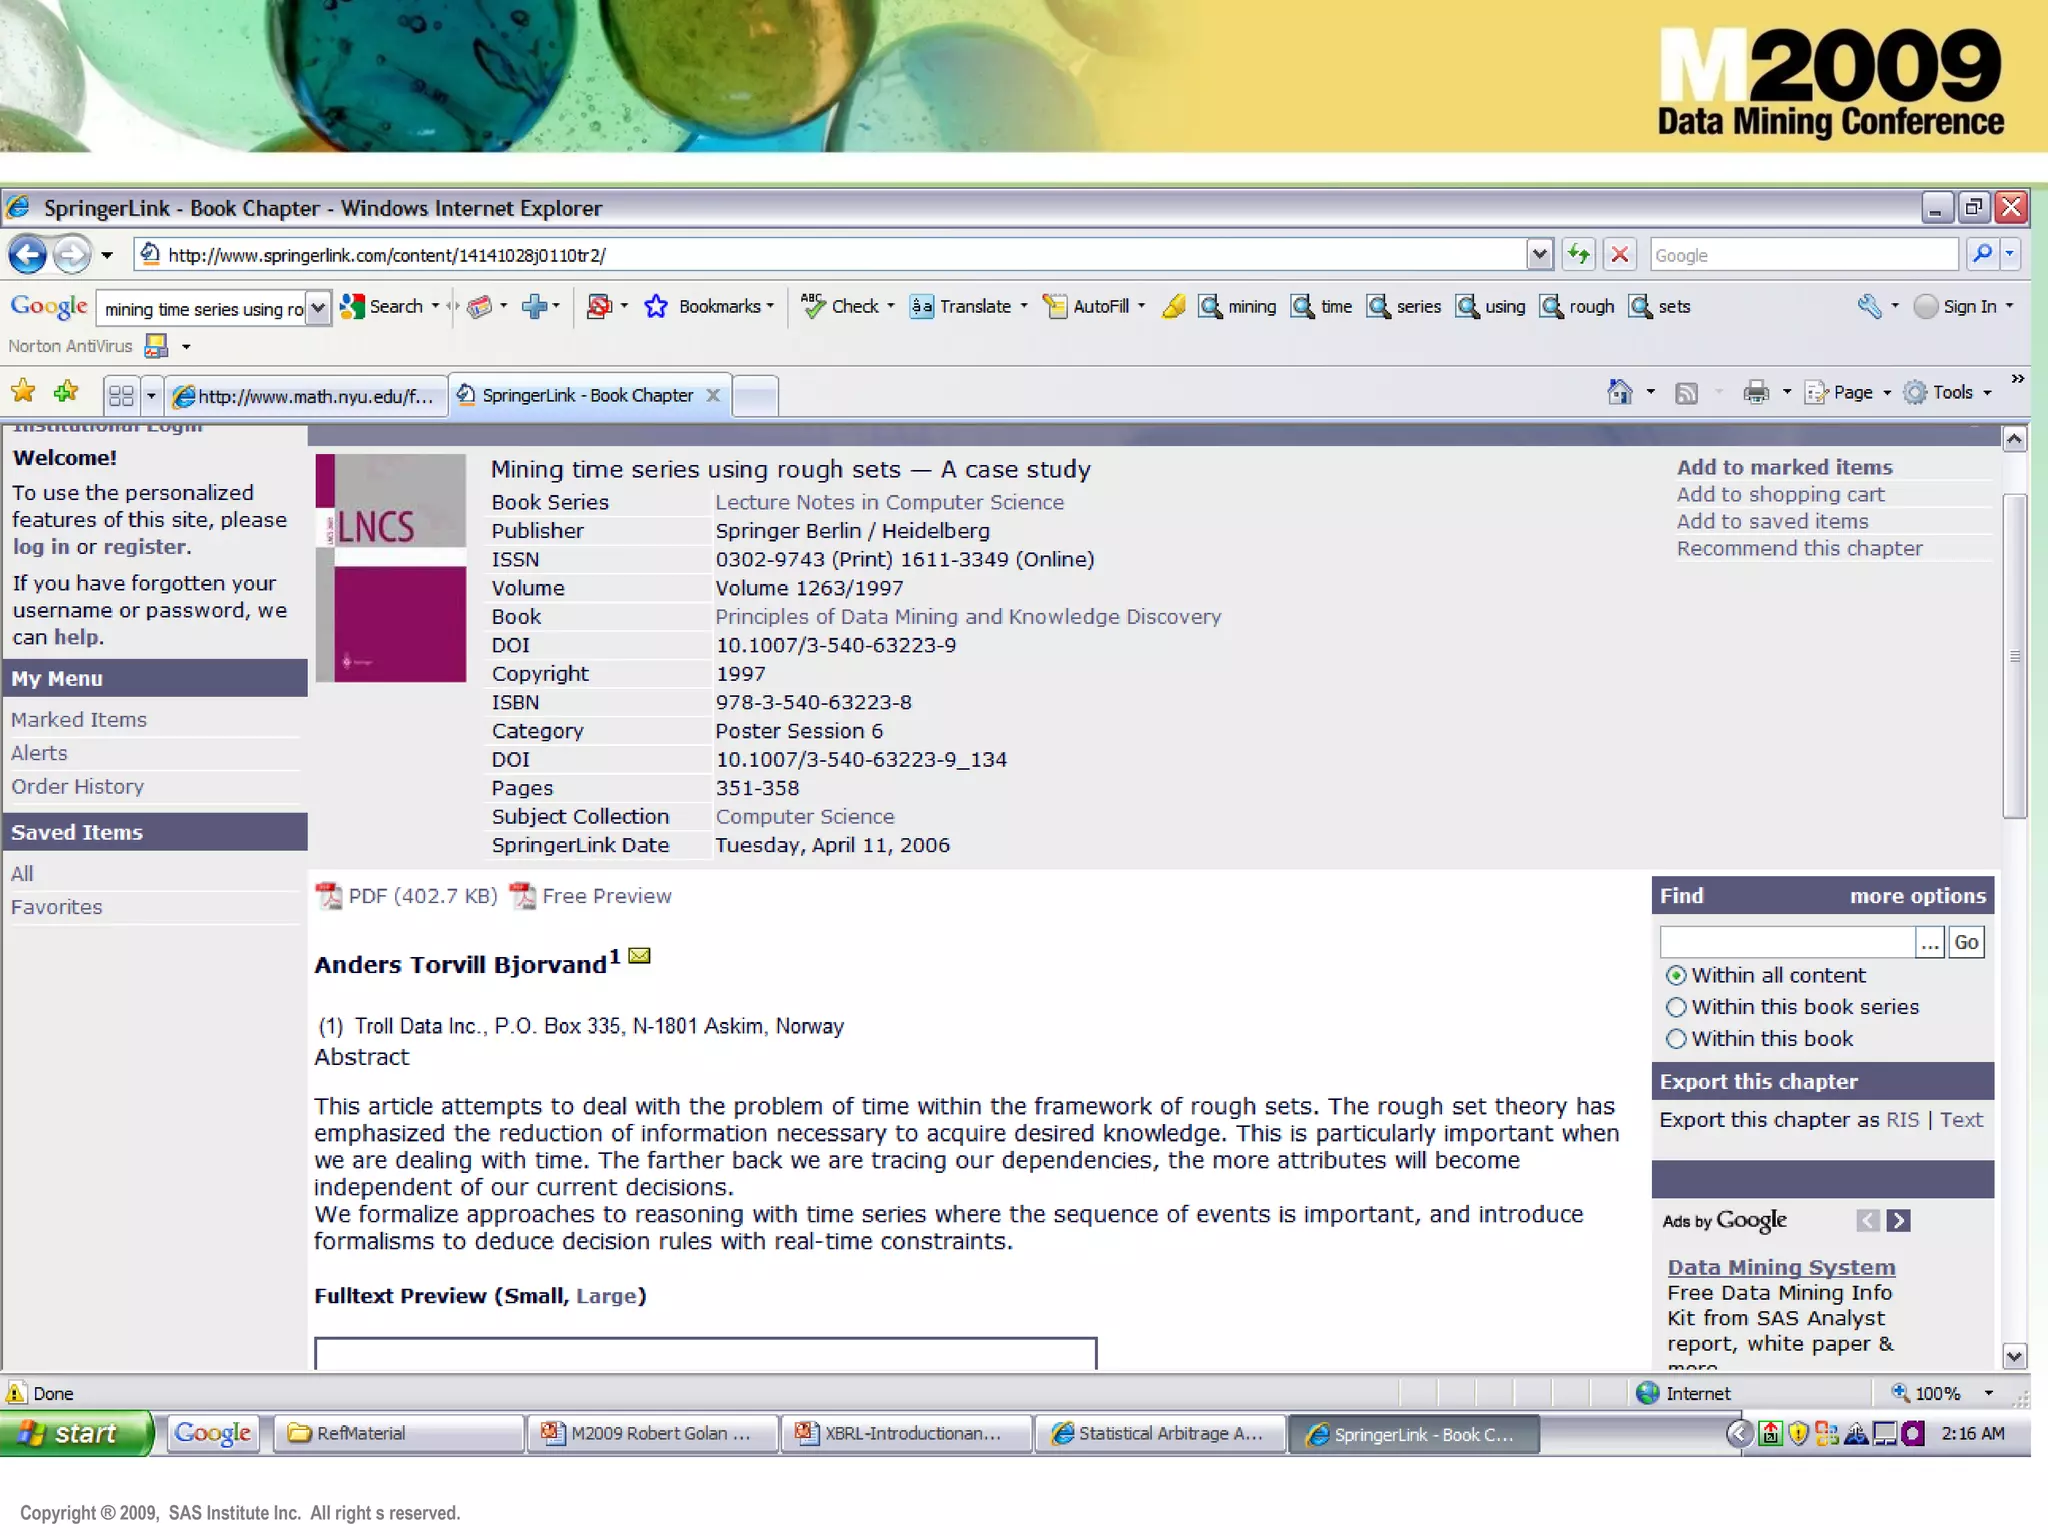The width and height of the screenshot is (2048, 1536).
Task: Click next arrow in Ads by Google
Action: click(x=1898, y=1220)
